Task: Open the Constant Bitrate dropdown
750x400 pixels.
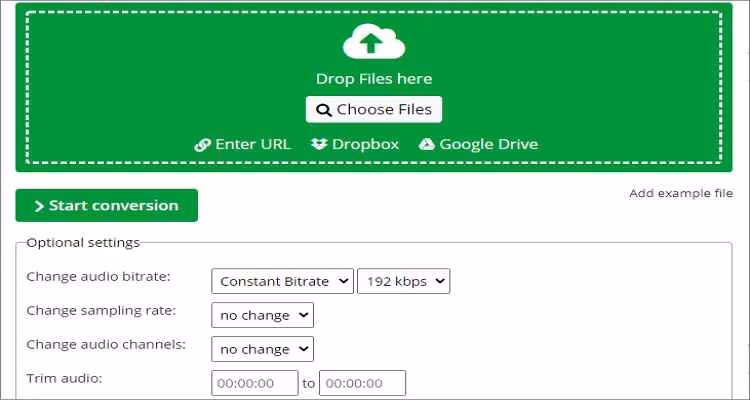Action: pos(282,281)
